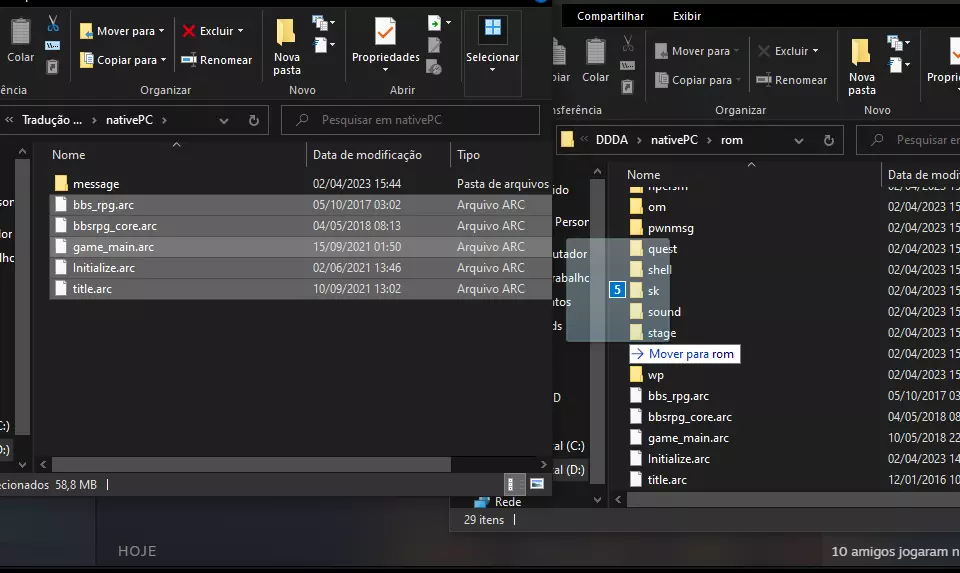Image resolution: width=960 pixels, height=573 pixels.
Task: Select bbs_rpg.arc in nativePC window
Action: (300, 205)
